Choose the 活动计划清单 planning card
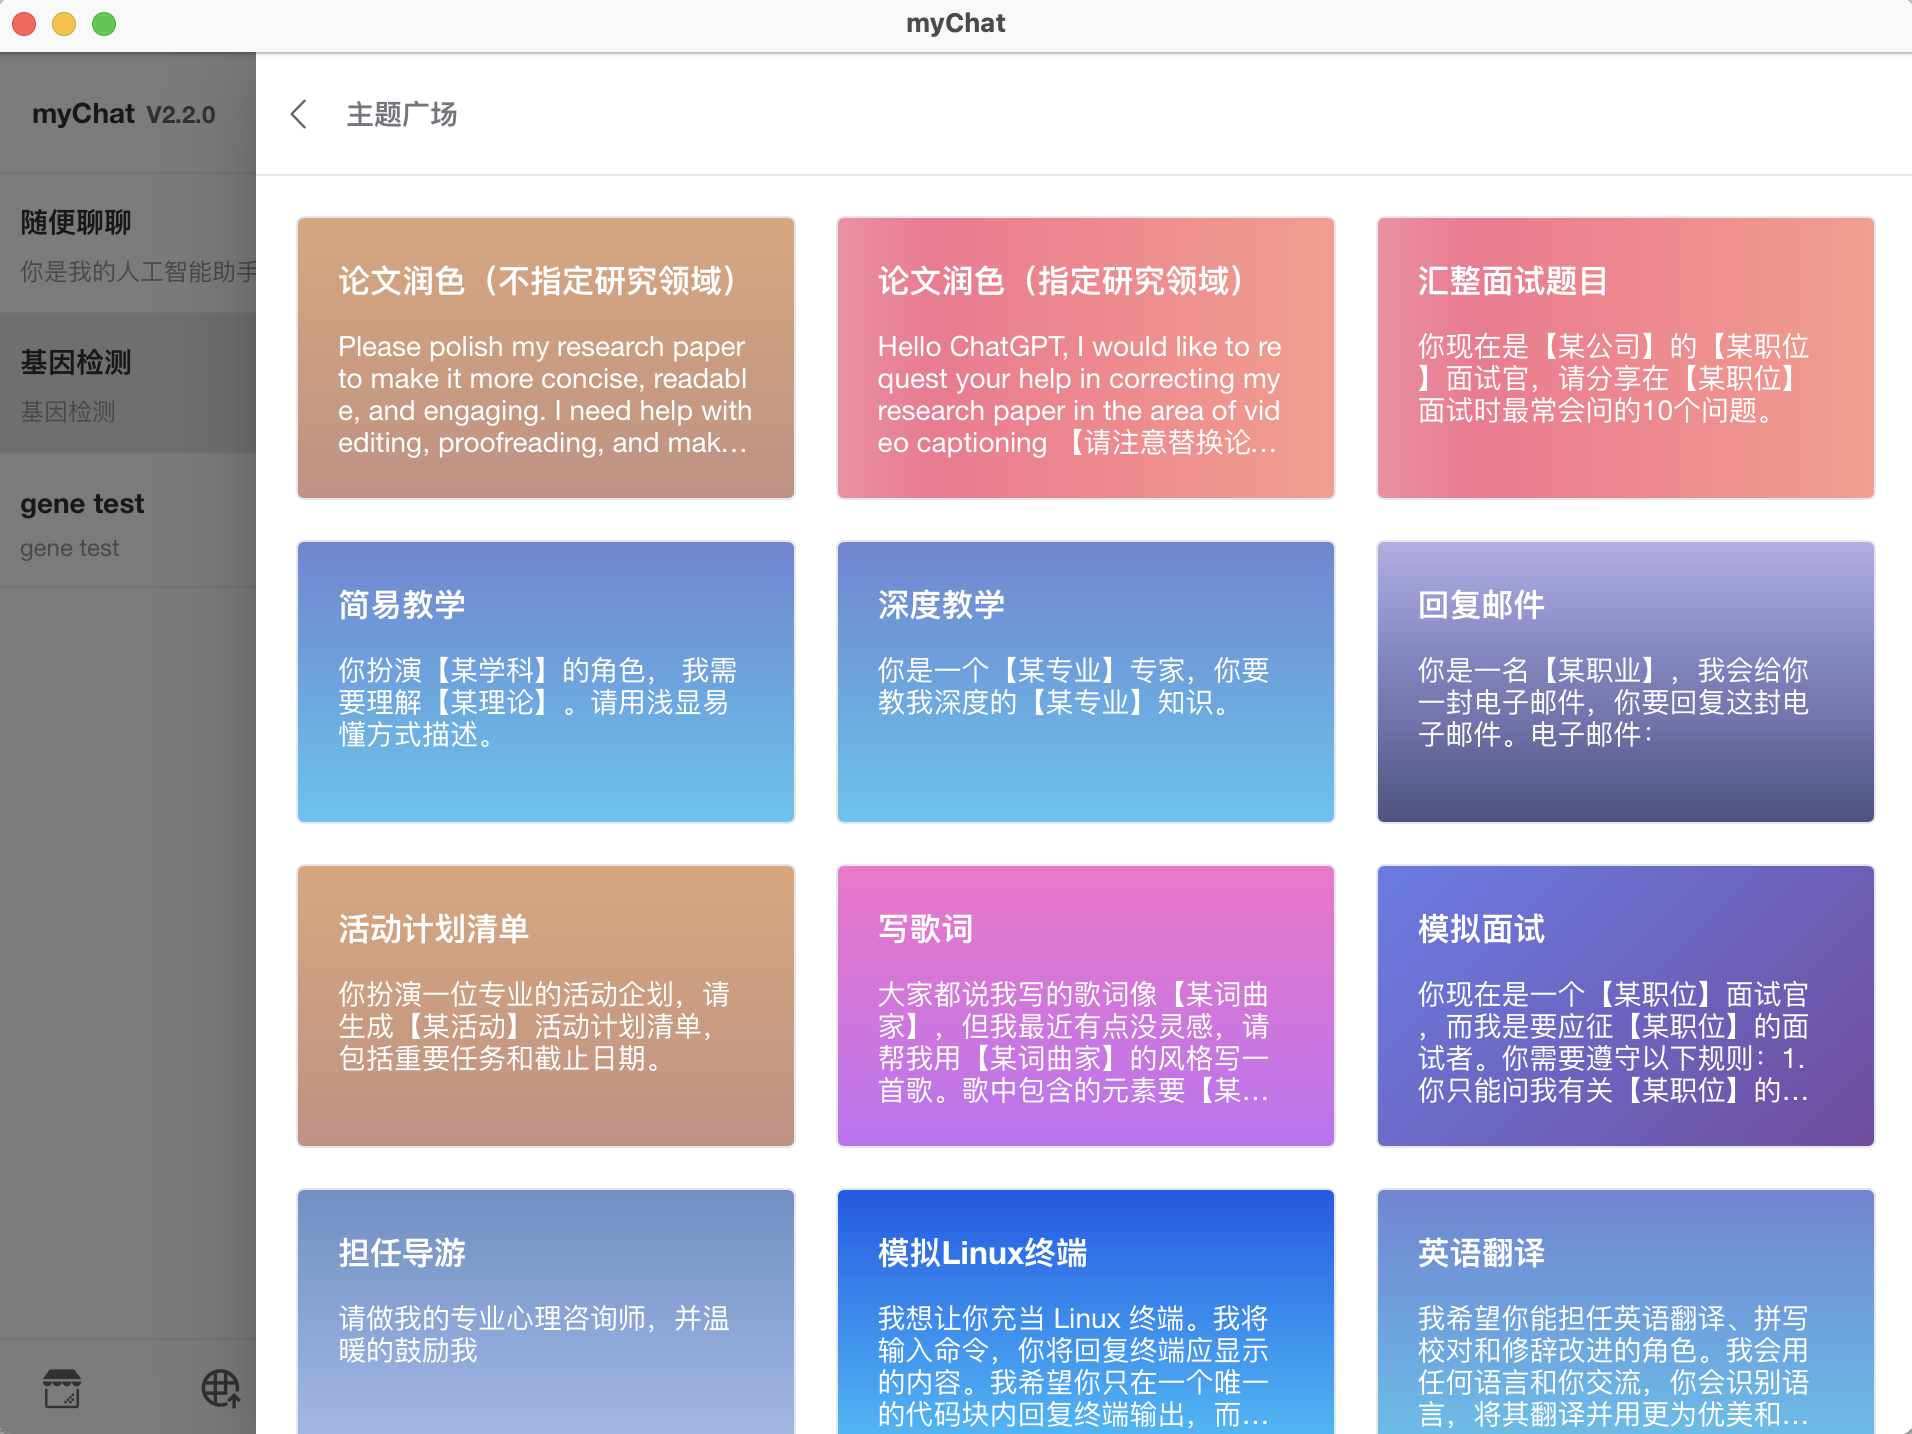The image size is (1912, 1434). (545, 1006)
